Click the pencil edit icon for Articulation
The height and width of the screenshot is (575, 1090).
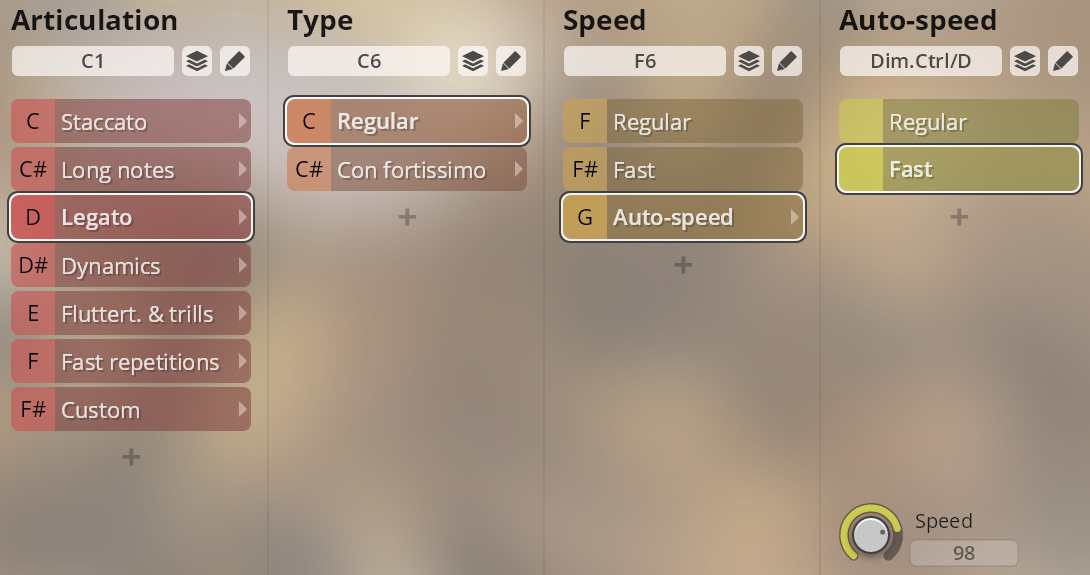tap(235, 61)
